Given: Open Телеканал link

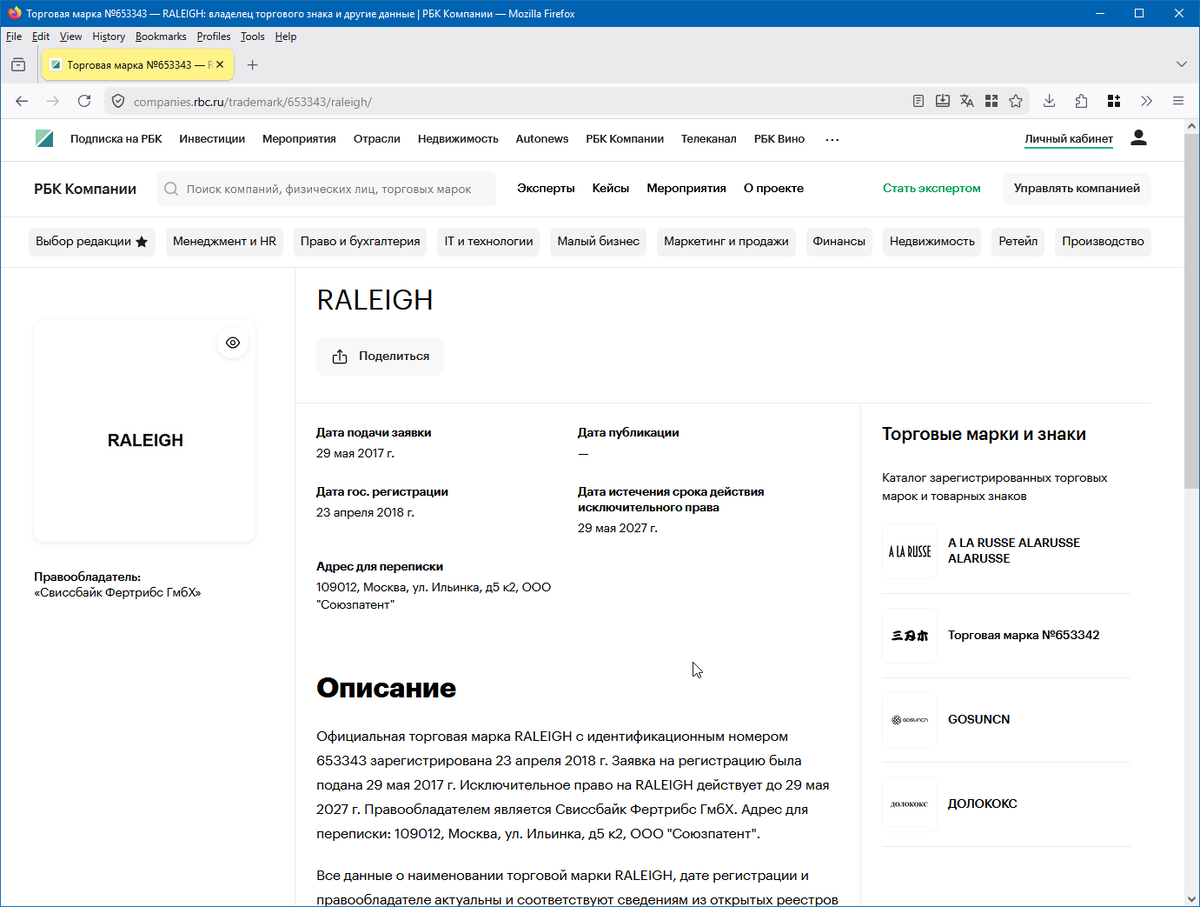Looking at the screenshot, I should 709,139.
